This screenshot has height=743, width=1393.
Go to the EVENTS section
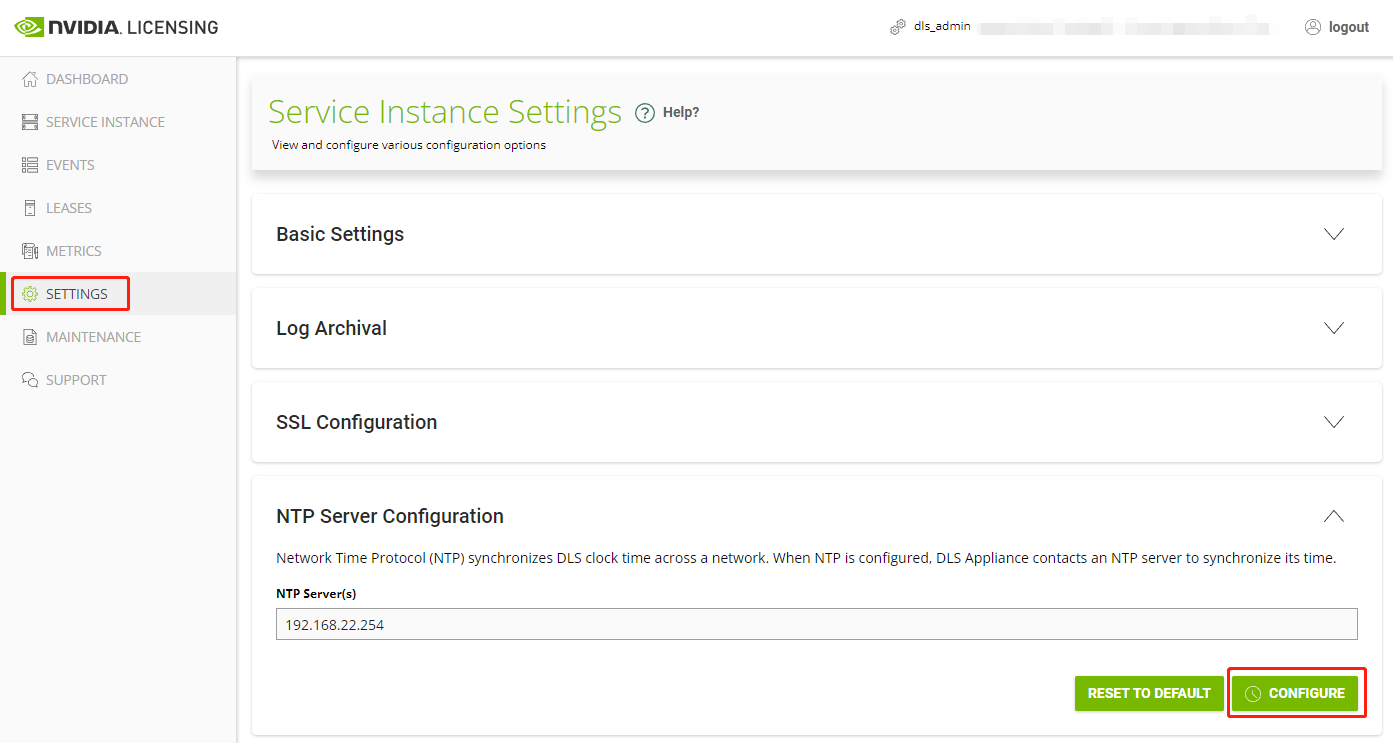pyautogui.click(x=70, y=165)
